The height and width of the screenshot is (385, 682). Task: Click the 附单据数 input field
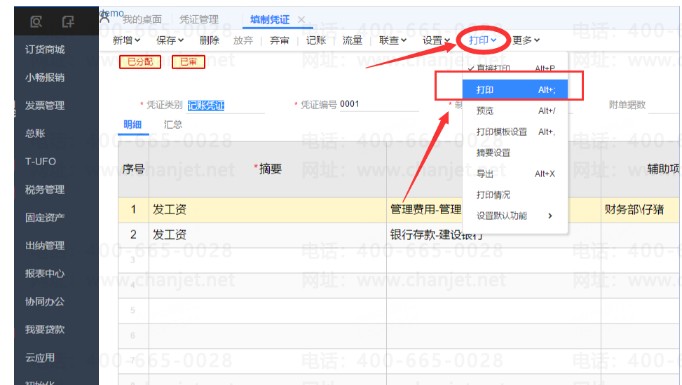tap(663, 105)
